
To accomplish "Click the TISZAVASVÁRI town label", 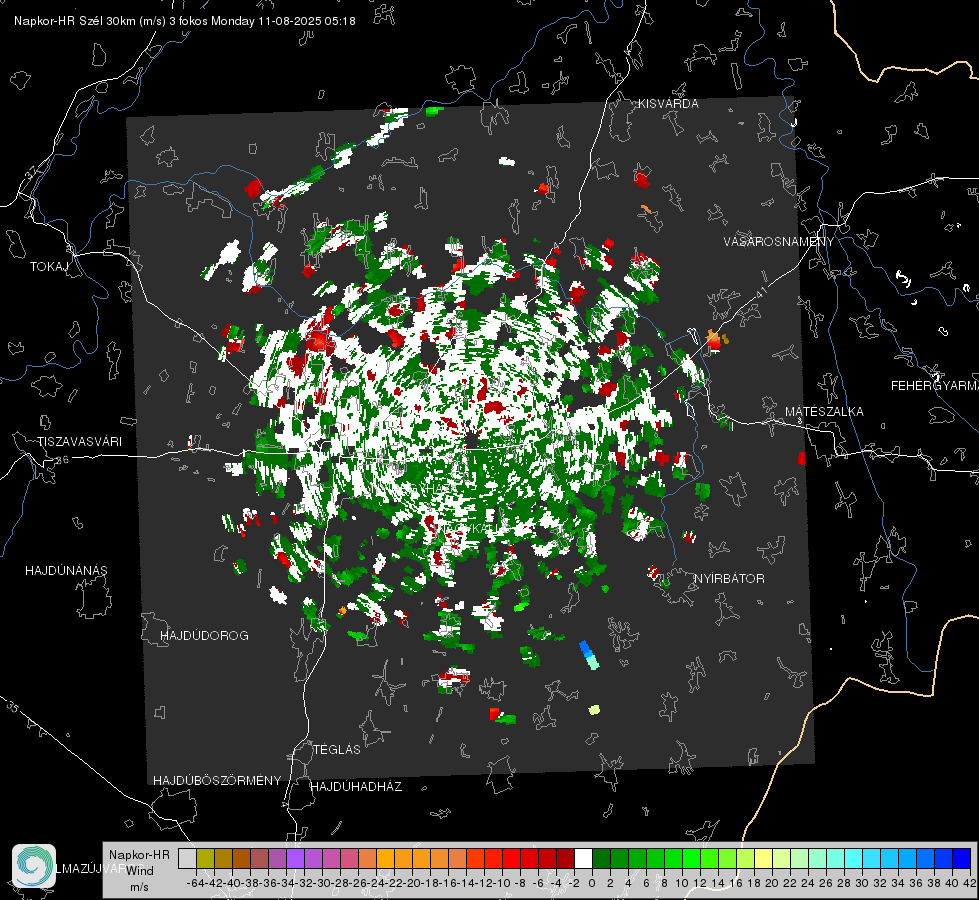I will pyautogui.click(x=79, y=442).
